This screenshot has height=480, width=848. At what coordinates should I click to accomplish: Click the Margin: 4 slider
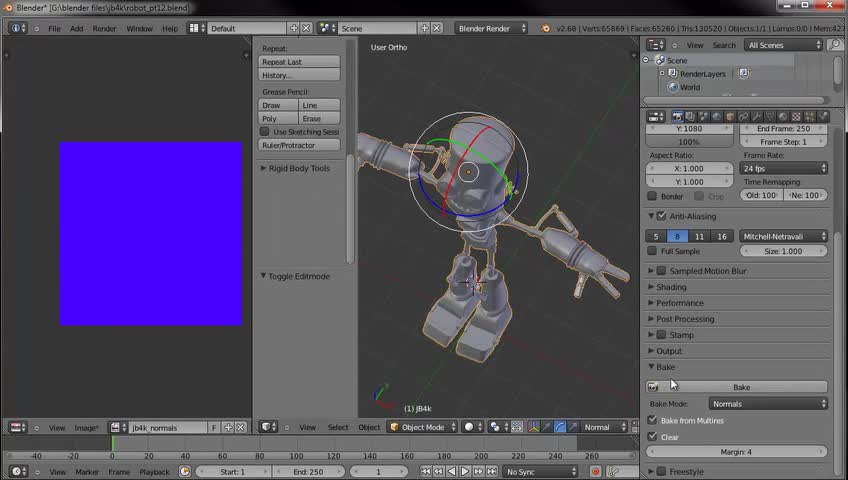(737, 451)
